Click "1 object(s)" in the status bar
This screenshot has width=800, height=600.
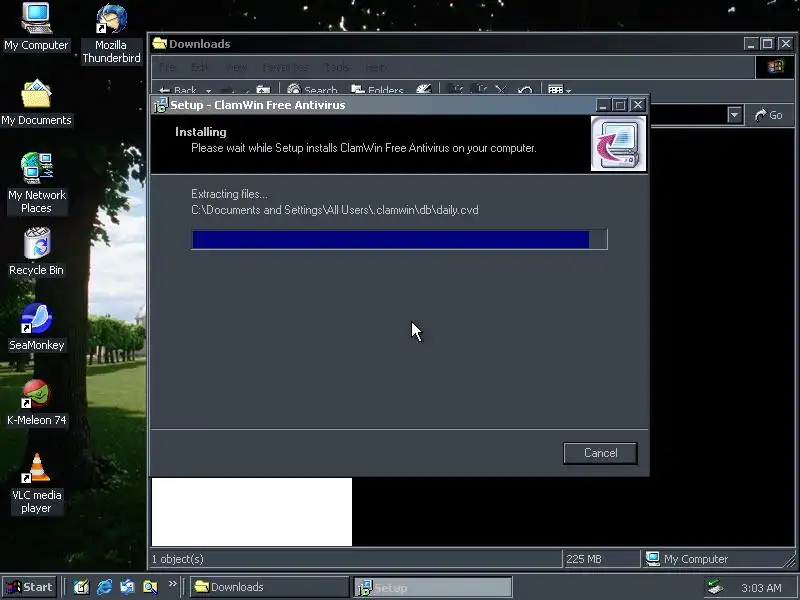(178, 559)
